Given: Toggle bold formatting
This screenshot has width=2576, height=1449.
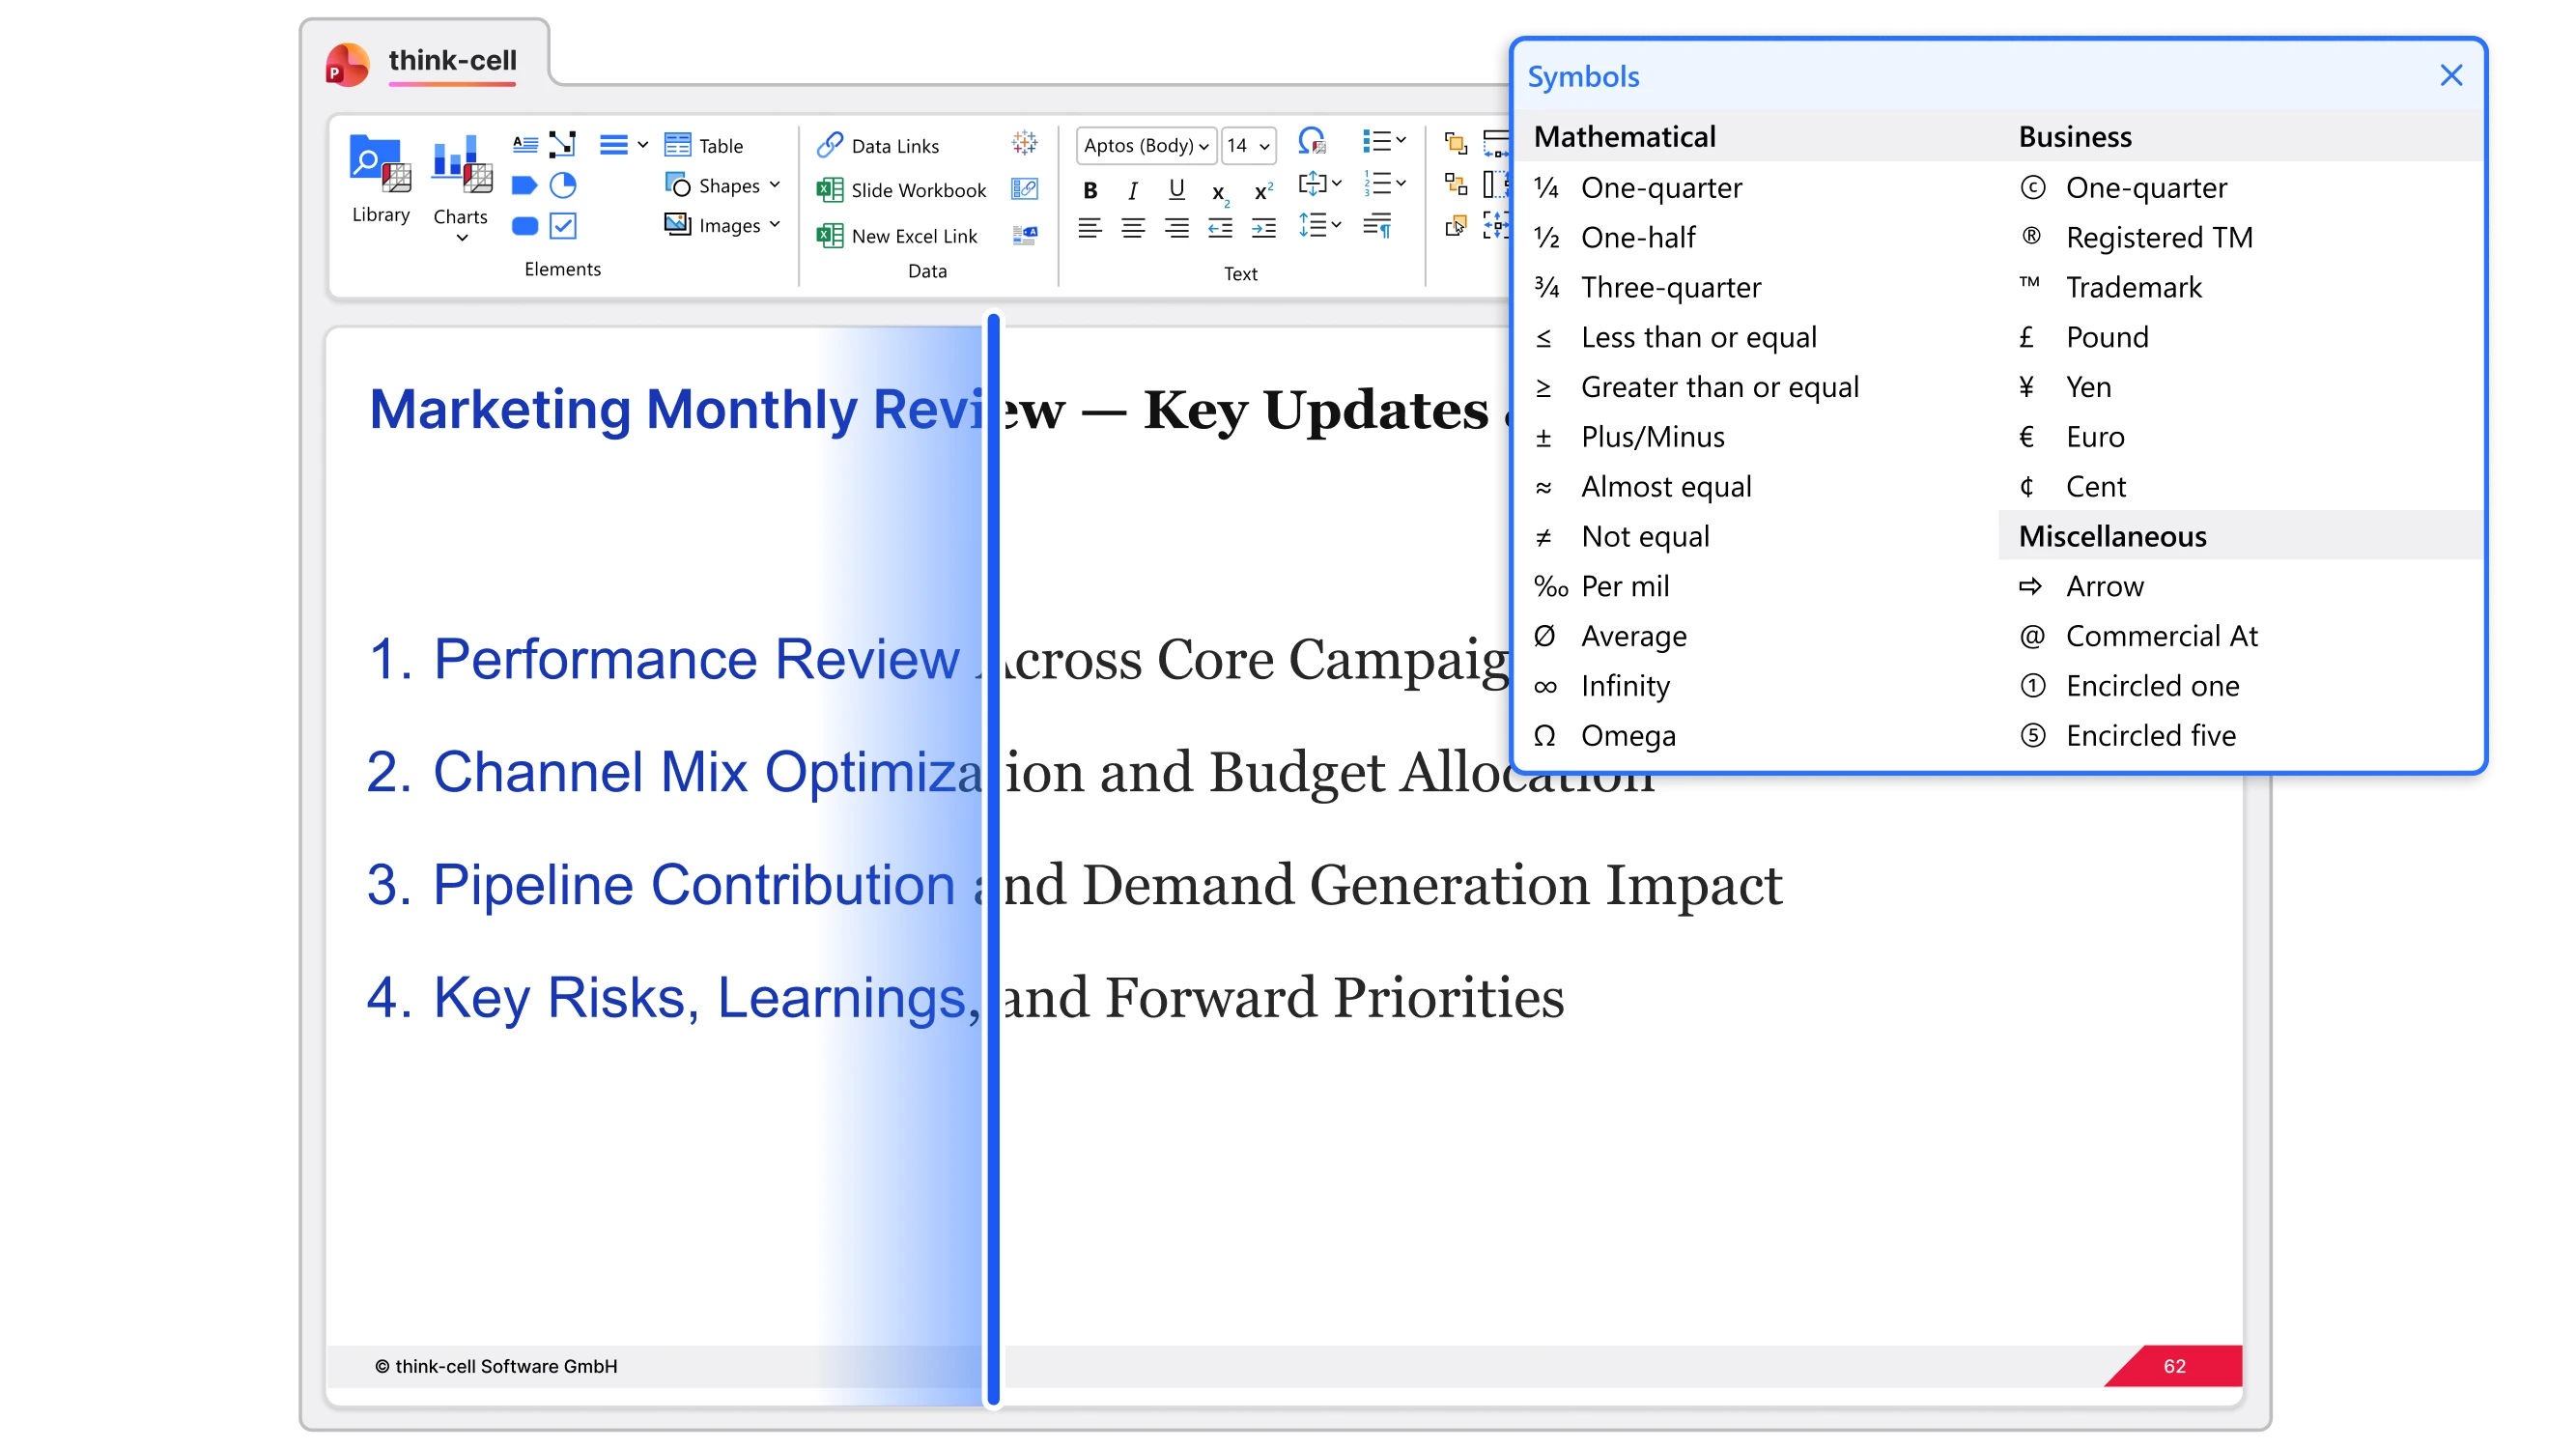Looking at the screenshot, I should (x=1090, y=190).
